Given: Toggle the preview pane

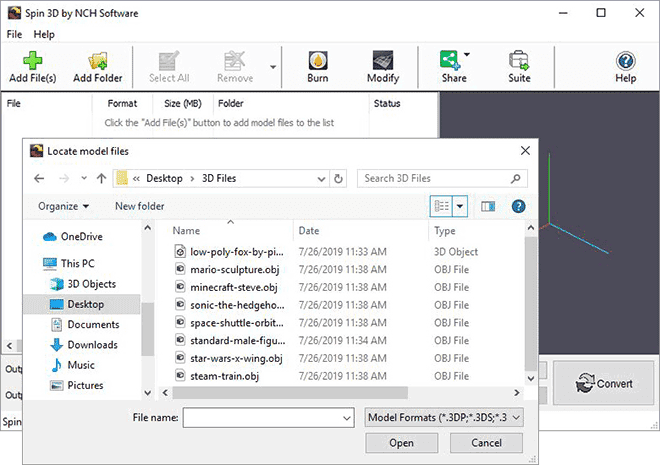Looking at the screenshot, I should tap(488, 206).
